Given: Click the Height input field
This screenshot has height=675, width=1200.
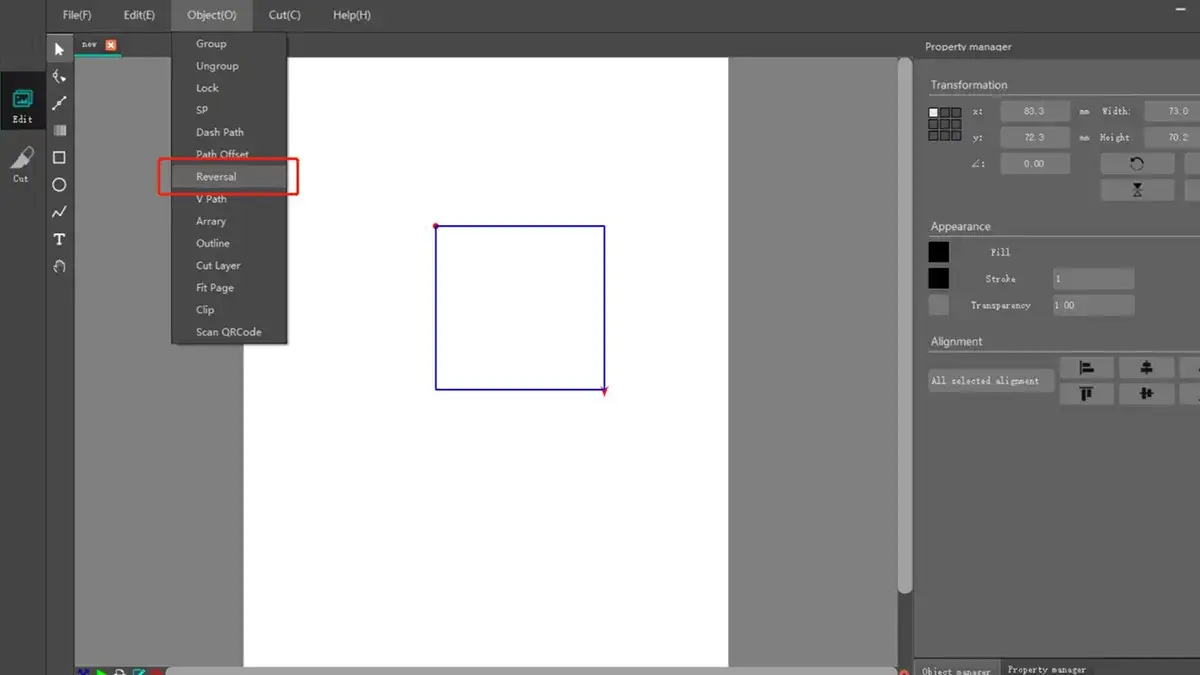Looking at the screenshot, I should [1171, 137].
